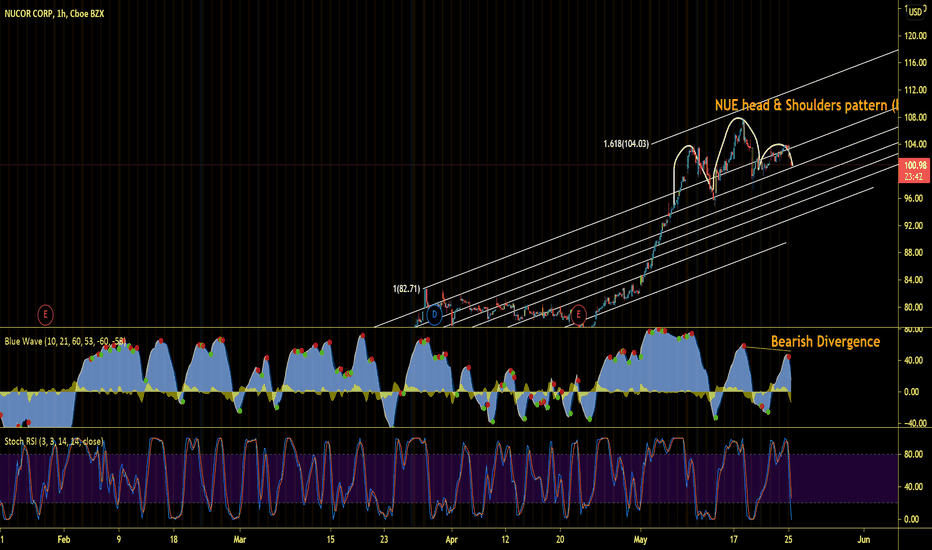The image size is (932, 550).
Task: Click the Apr date label on time axis
Action: [x=451, y=540]
